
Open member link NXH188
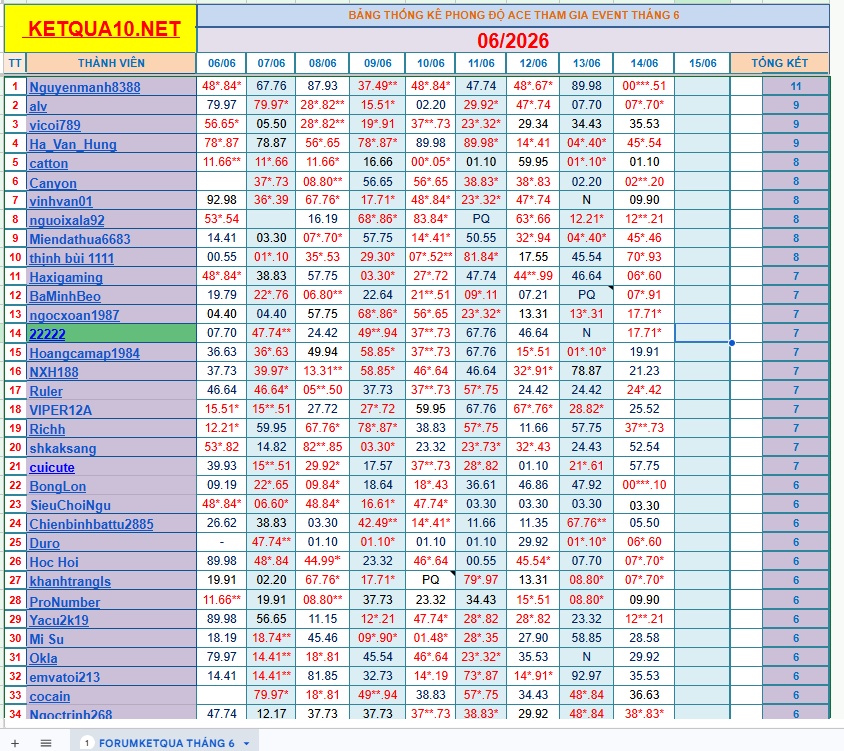pos(53,372)
